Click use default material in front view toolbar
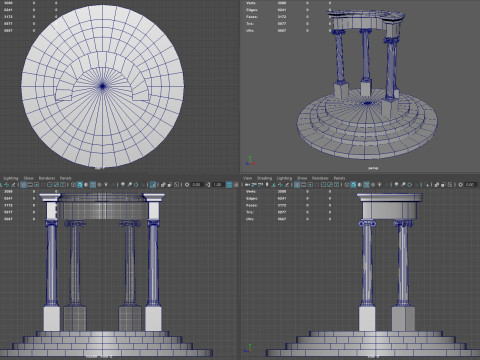The image size is (480, 360). [x=86, y=185]
